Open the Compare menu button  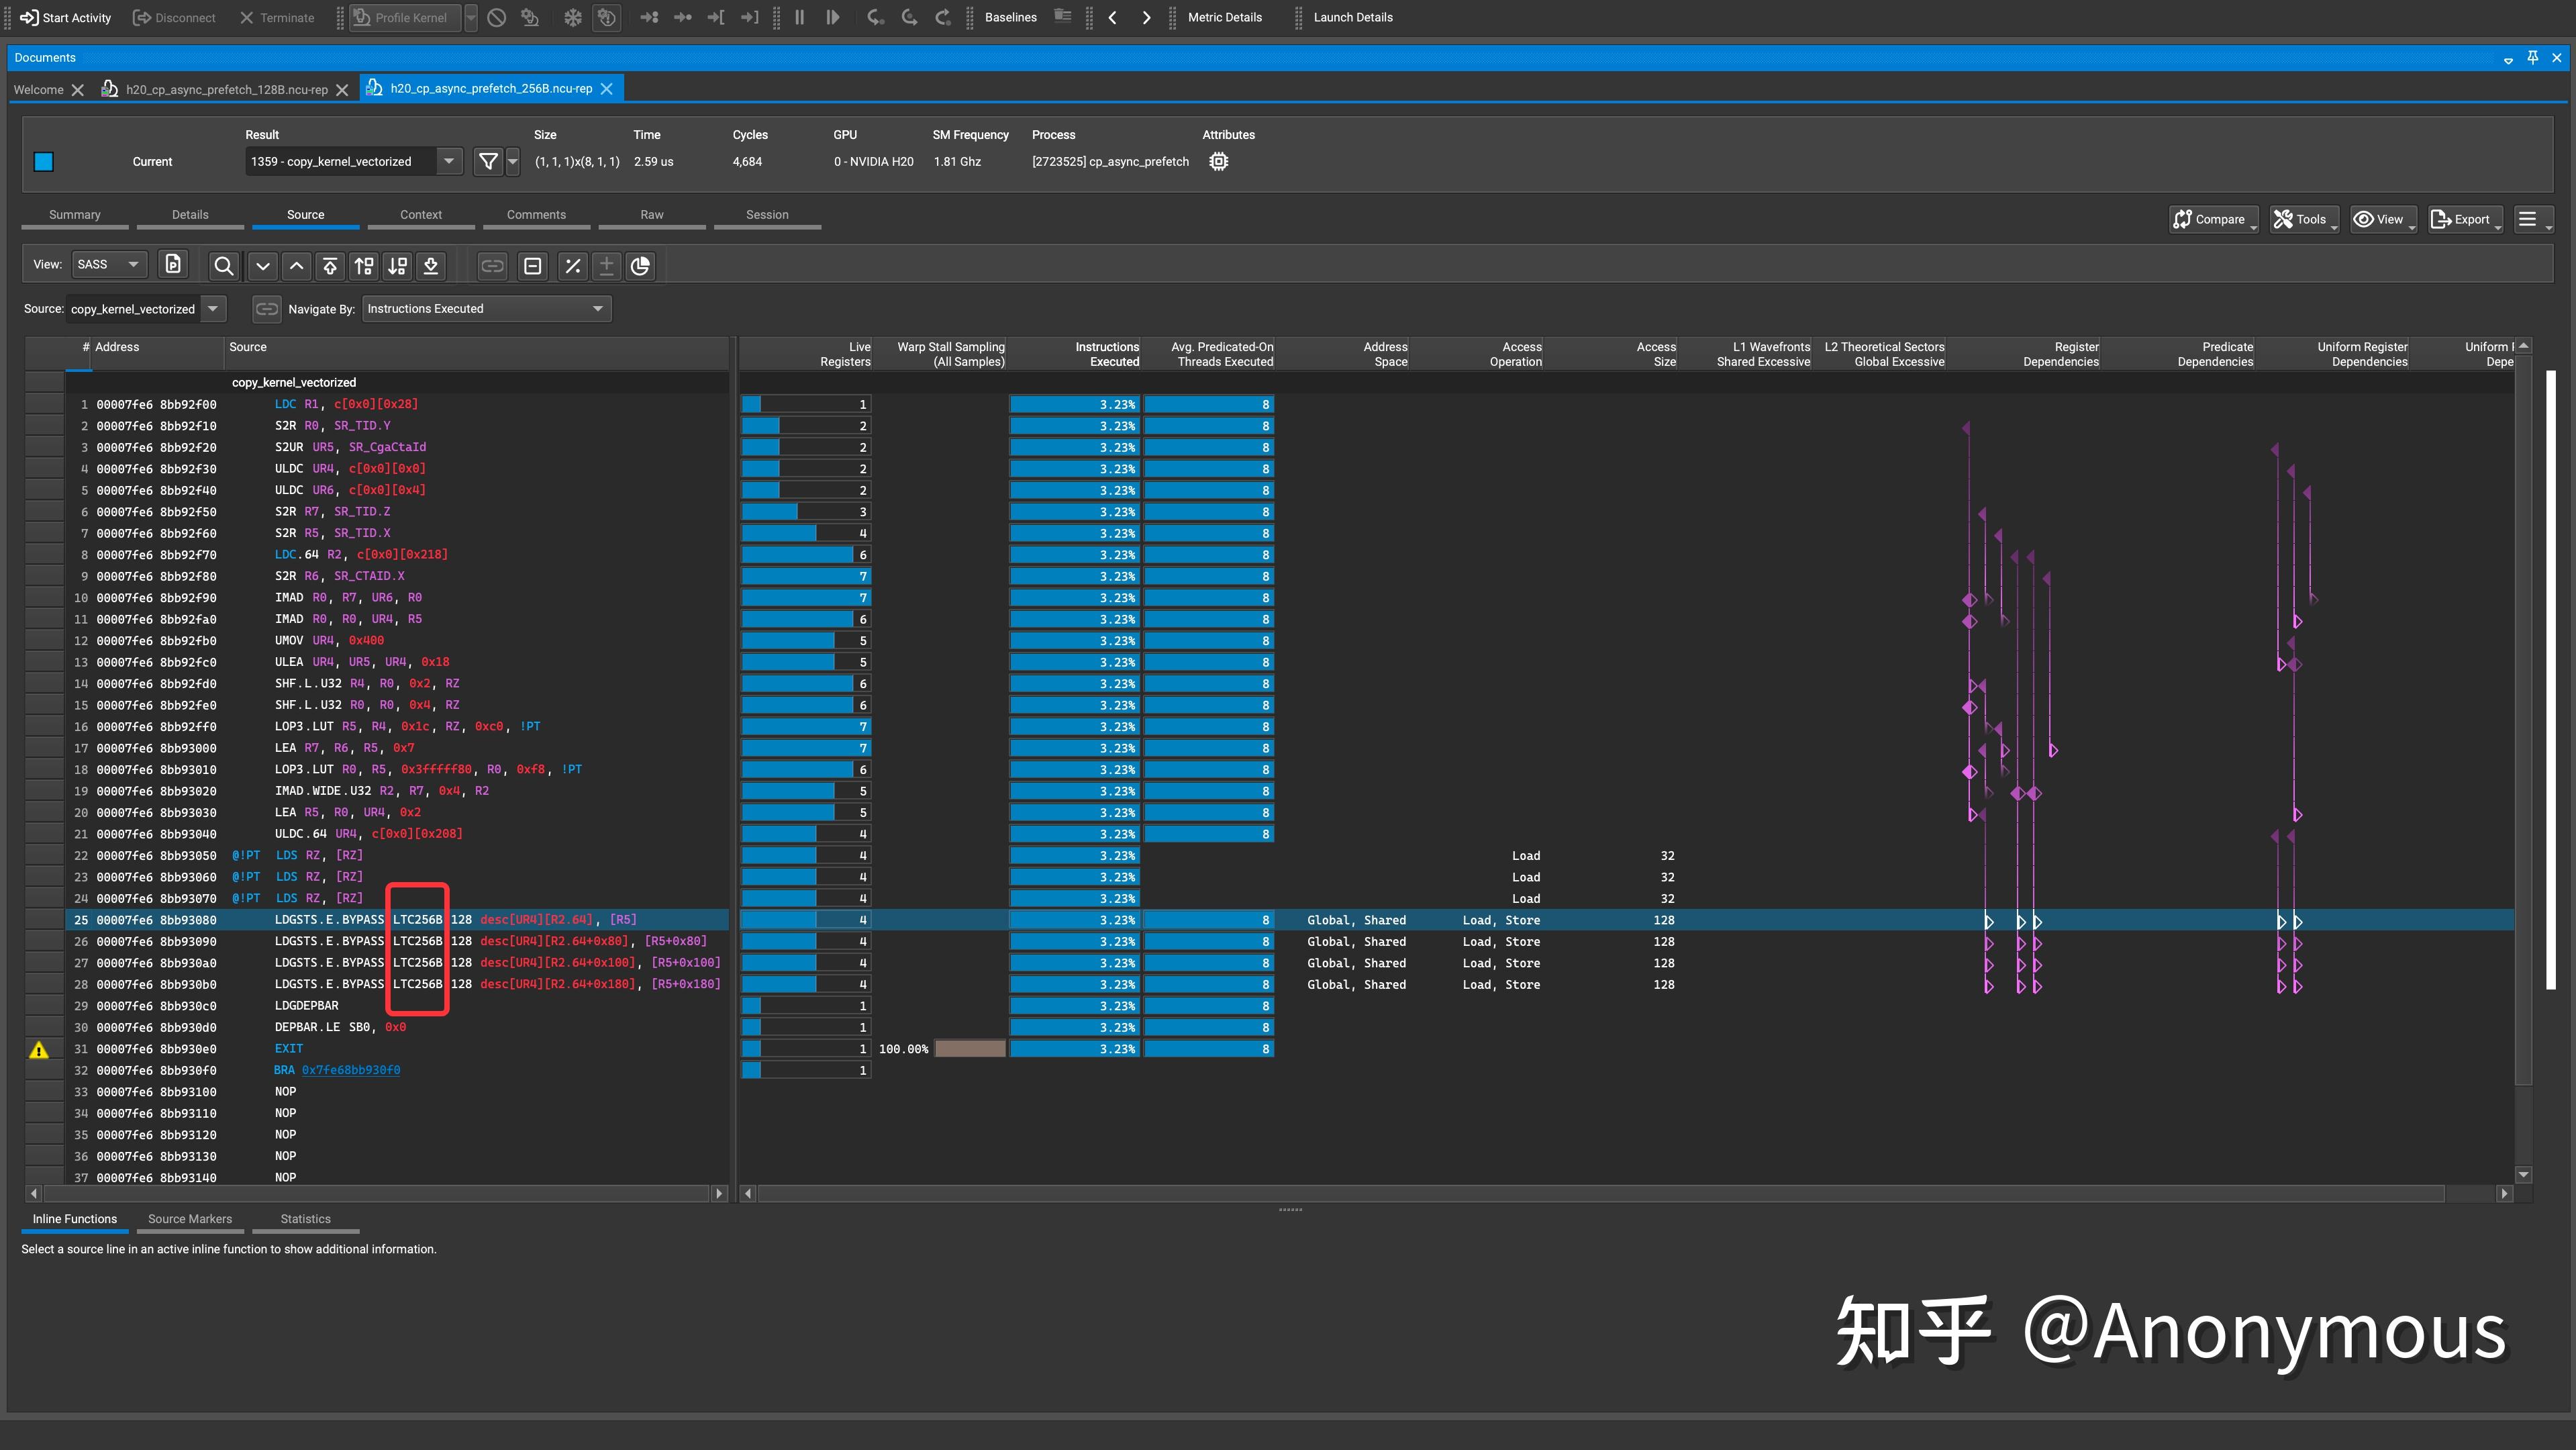click(x=2213, y=219)
